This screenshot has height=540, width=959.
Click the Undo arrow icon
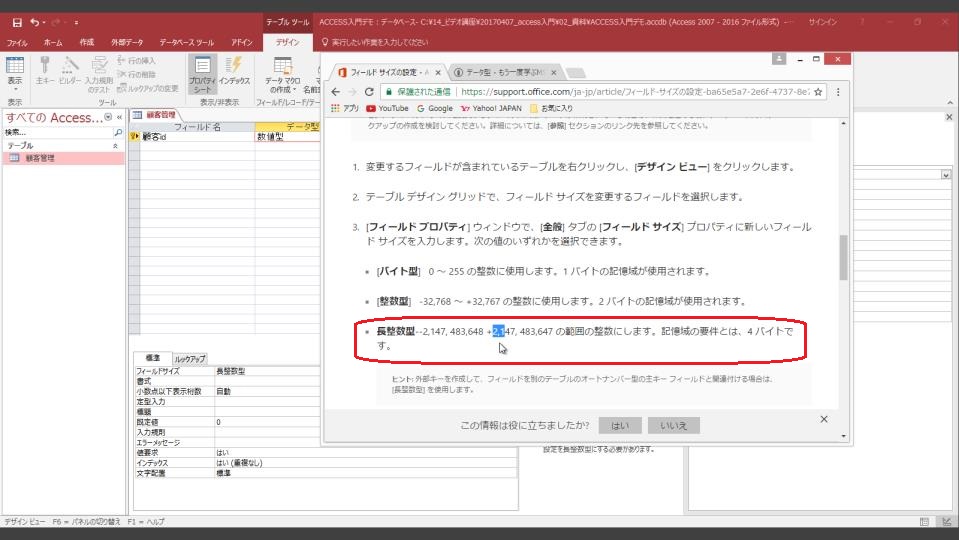(x=36, y=22)
